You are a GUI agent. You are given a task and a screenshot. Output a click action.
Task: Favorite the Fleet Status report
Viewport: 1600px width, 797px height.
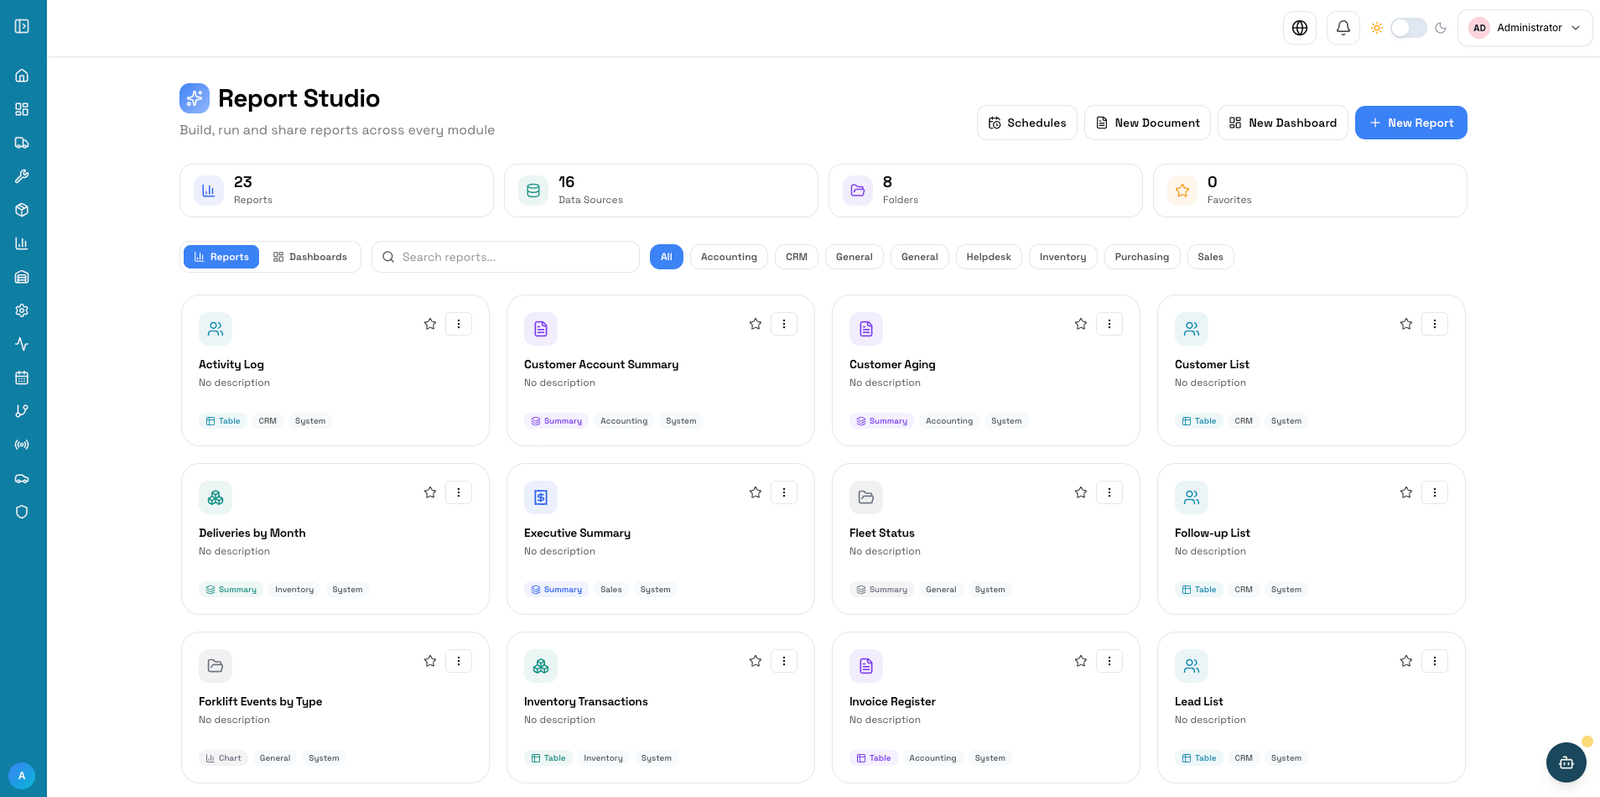[1081, 493]
